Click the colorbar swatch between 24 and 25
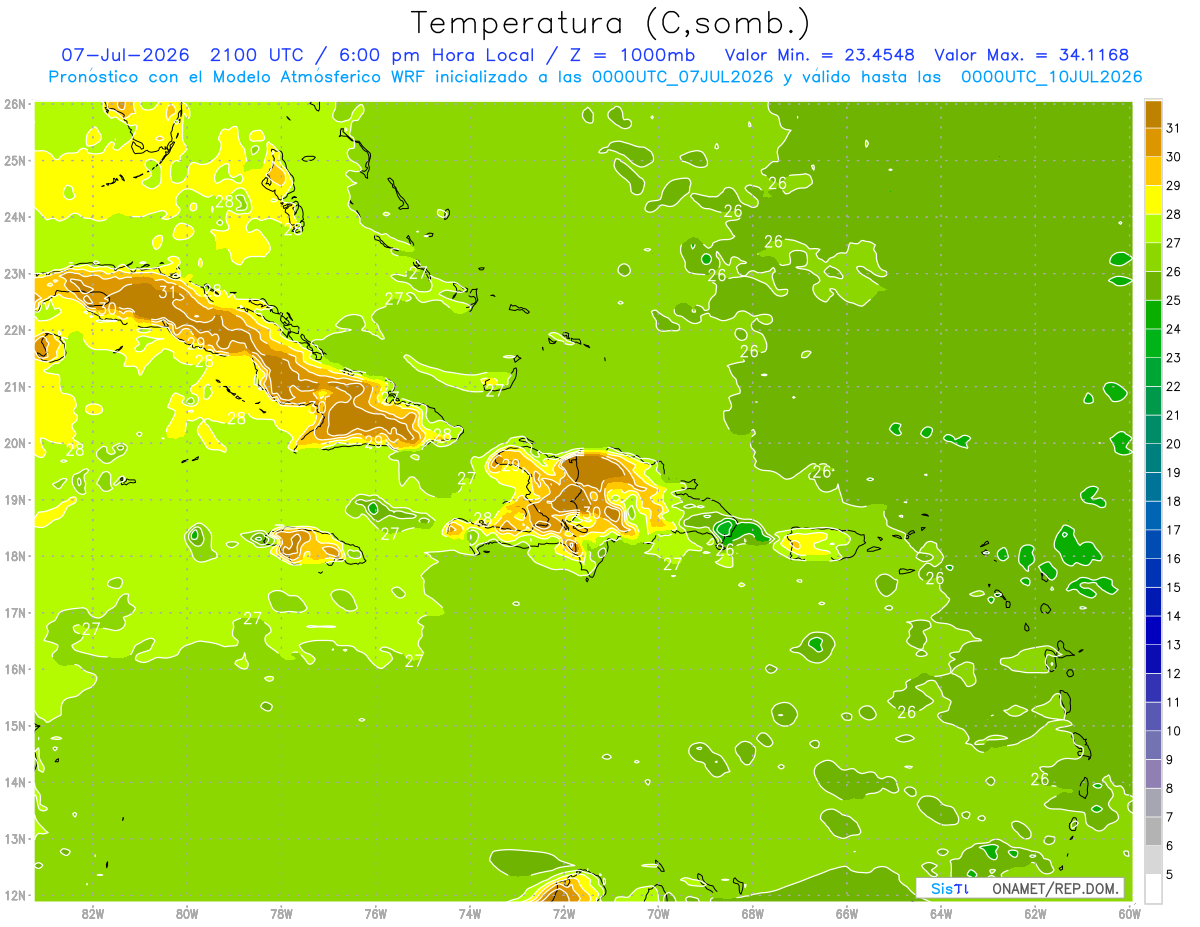 click(x=1153, y=315)
